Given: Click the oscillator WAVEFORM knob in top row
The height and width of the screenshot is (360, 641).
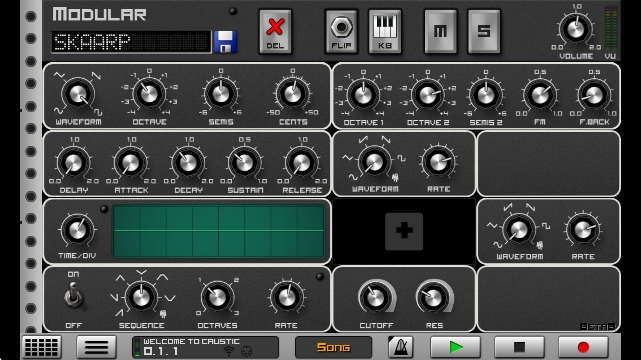Looking at the screenshot, I should 78,95.
